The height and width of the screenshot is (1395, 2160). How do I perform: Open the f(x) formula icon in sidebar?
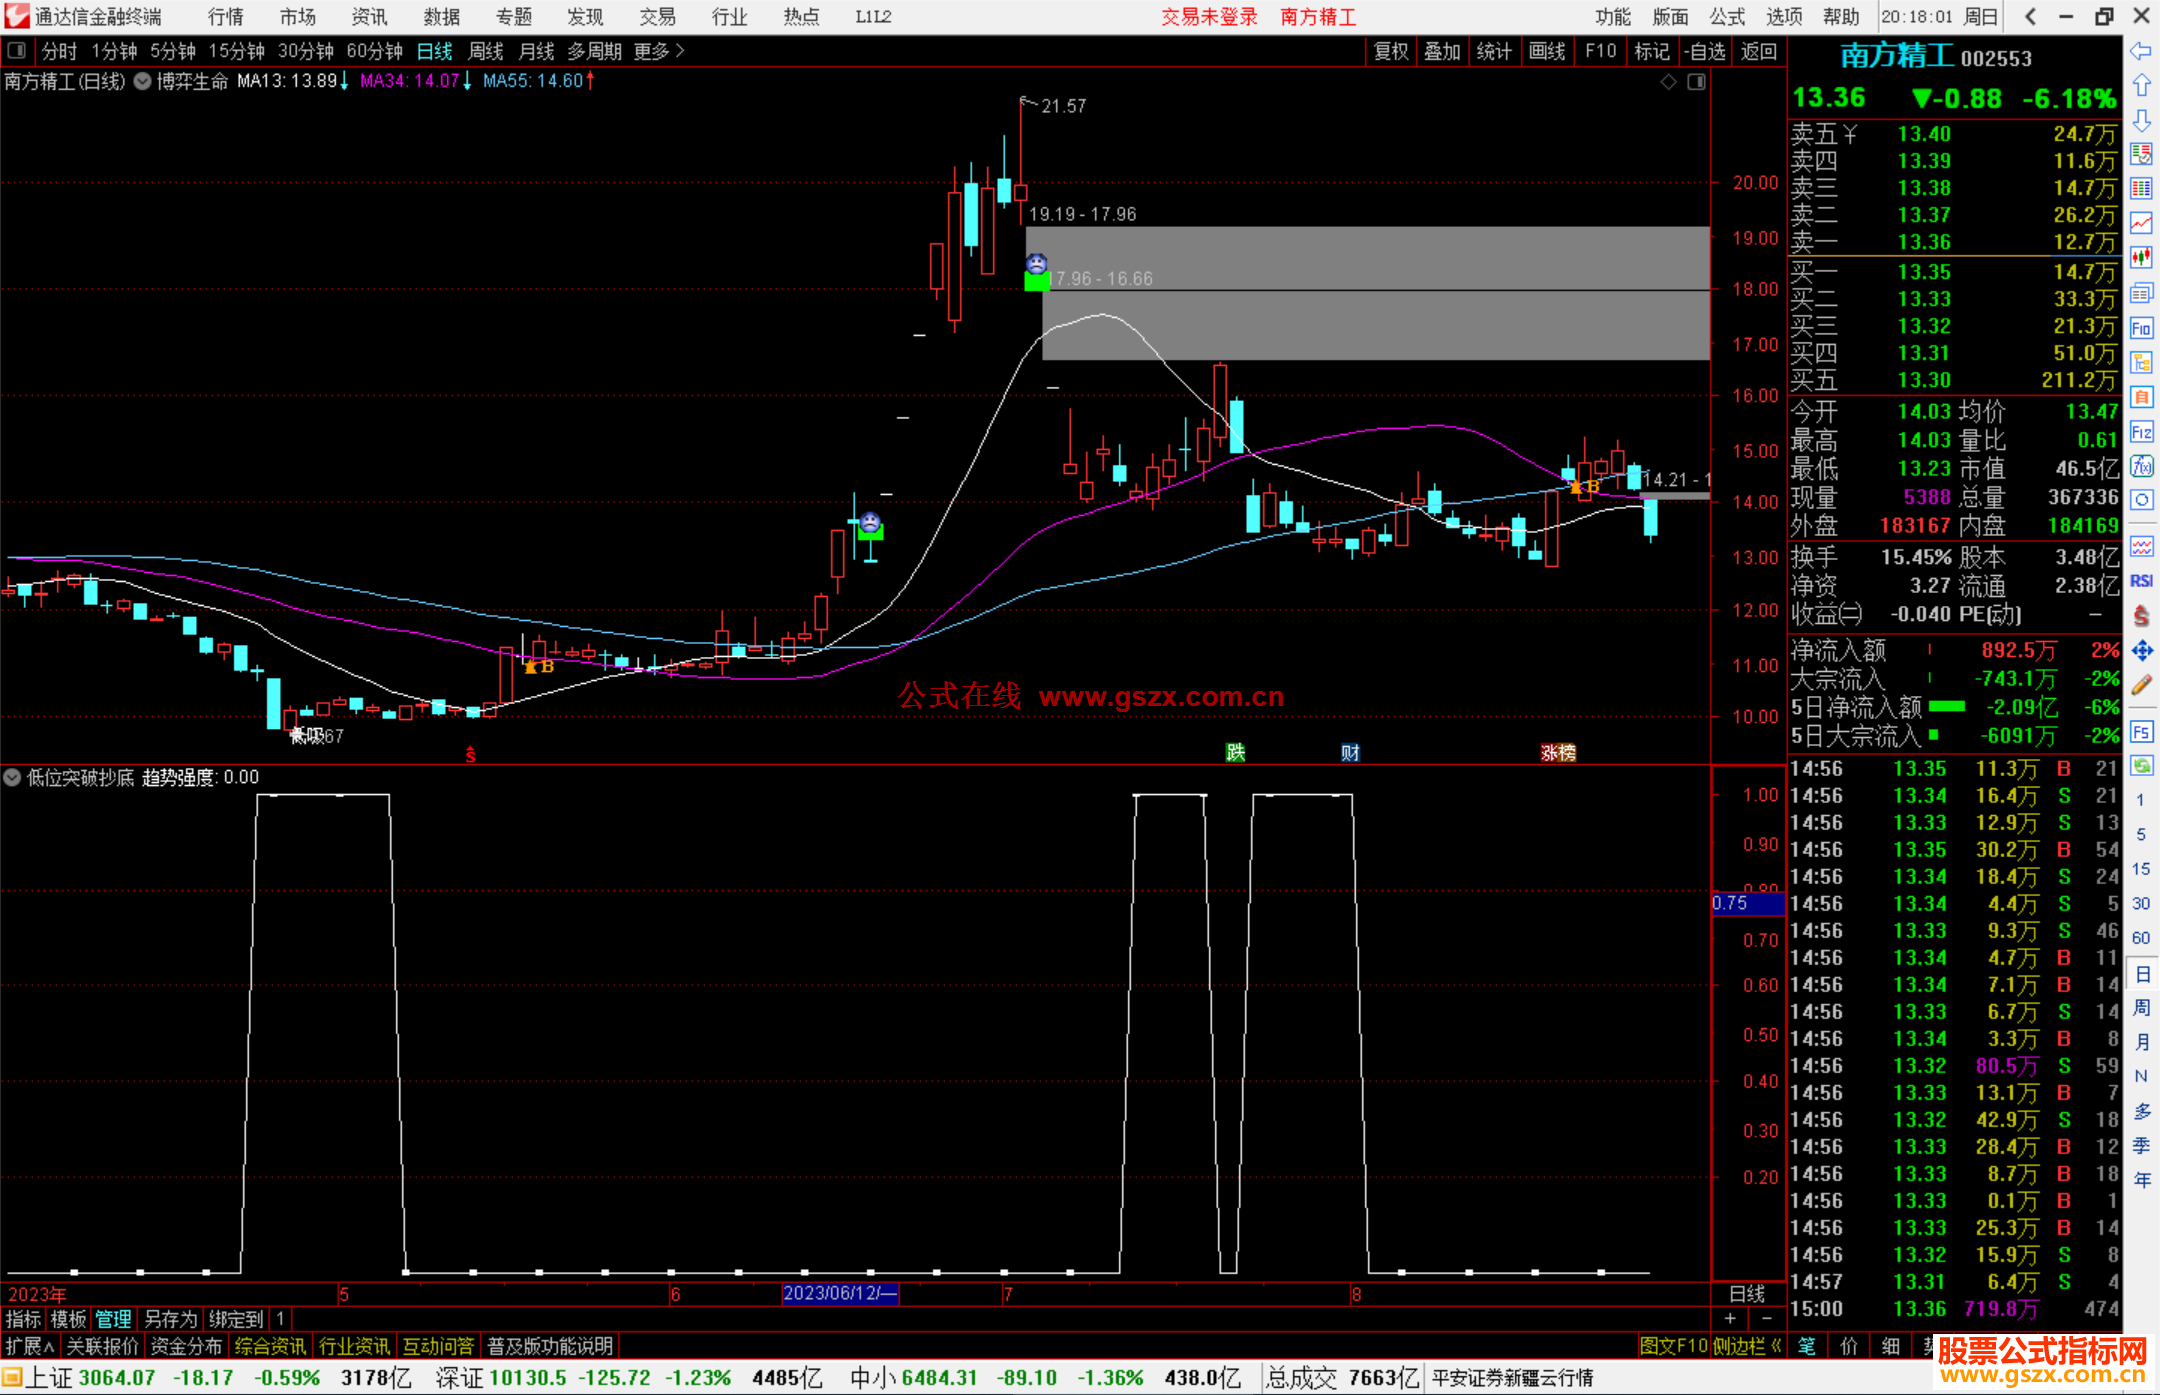pos(2141,466)
